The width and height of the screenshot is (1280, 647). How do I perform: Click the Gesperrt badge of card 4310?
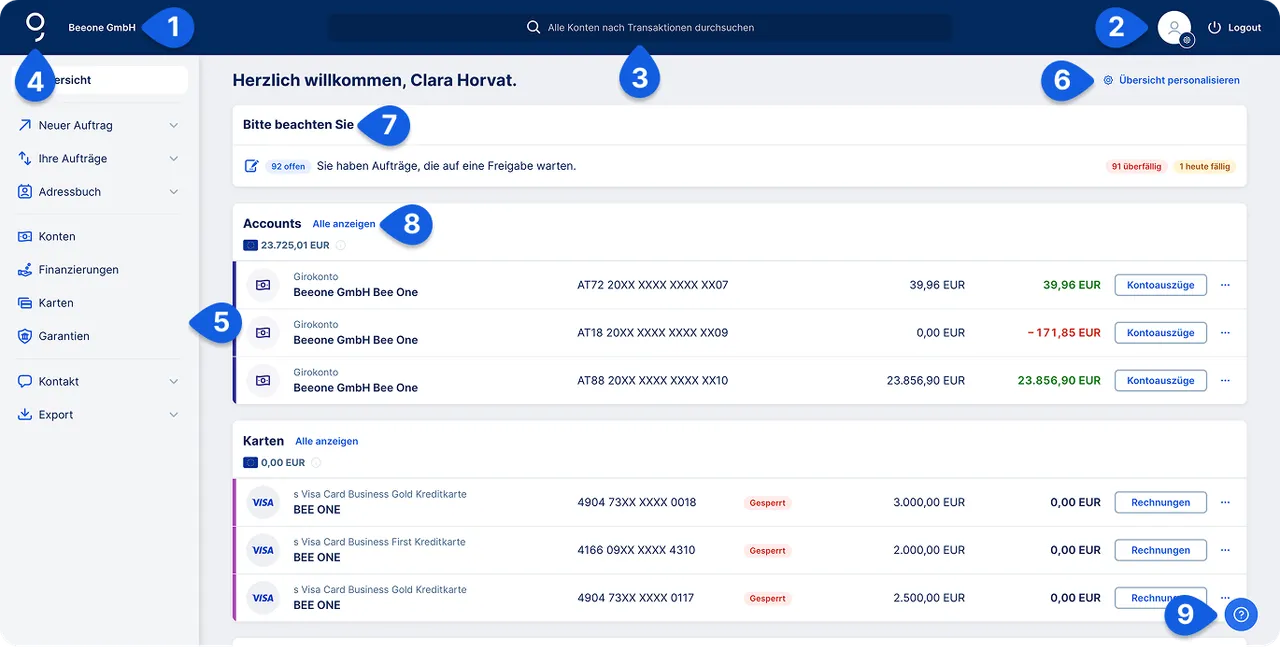768,551
